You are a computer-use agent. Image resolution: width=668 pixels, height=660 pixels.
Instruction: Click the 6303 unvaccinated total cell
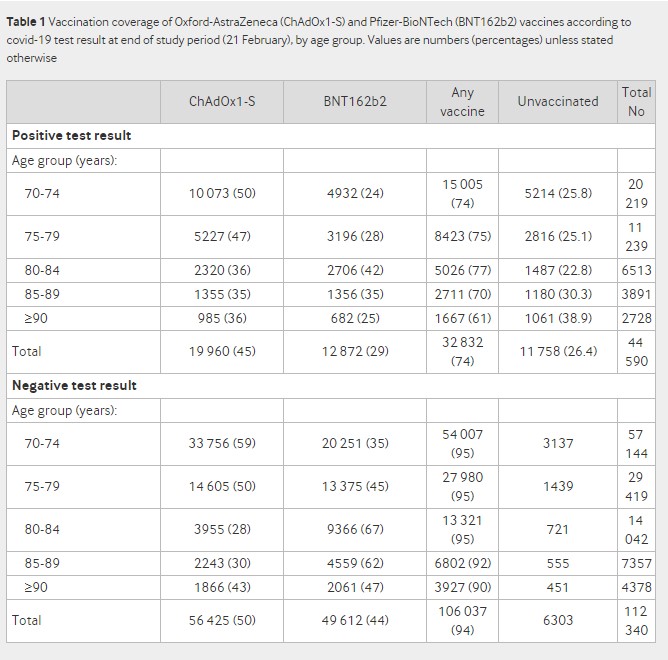click(558, 620)
